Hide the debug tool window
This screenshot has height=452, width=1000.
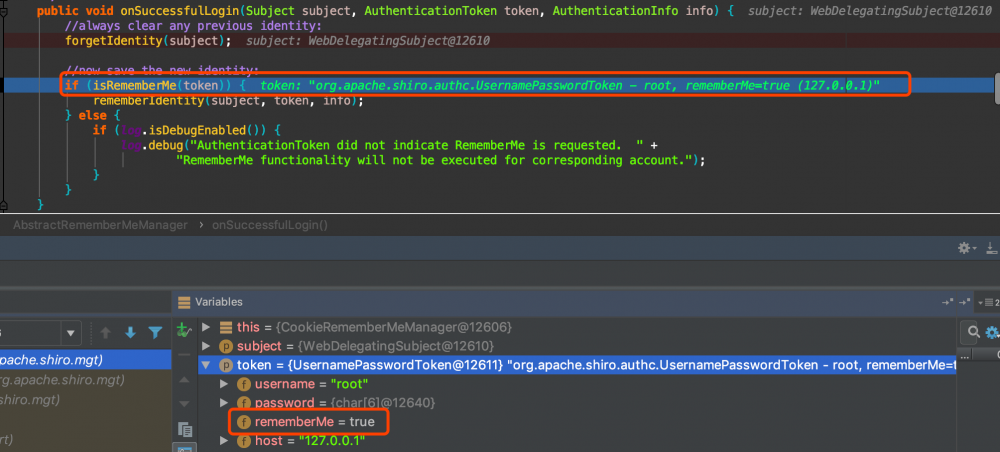coord(992,249)
